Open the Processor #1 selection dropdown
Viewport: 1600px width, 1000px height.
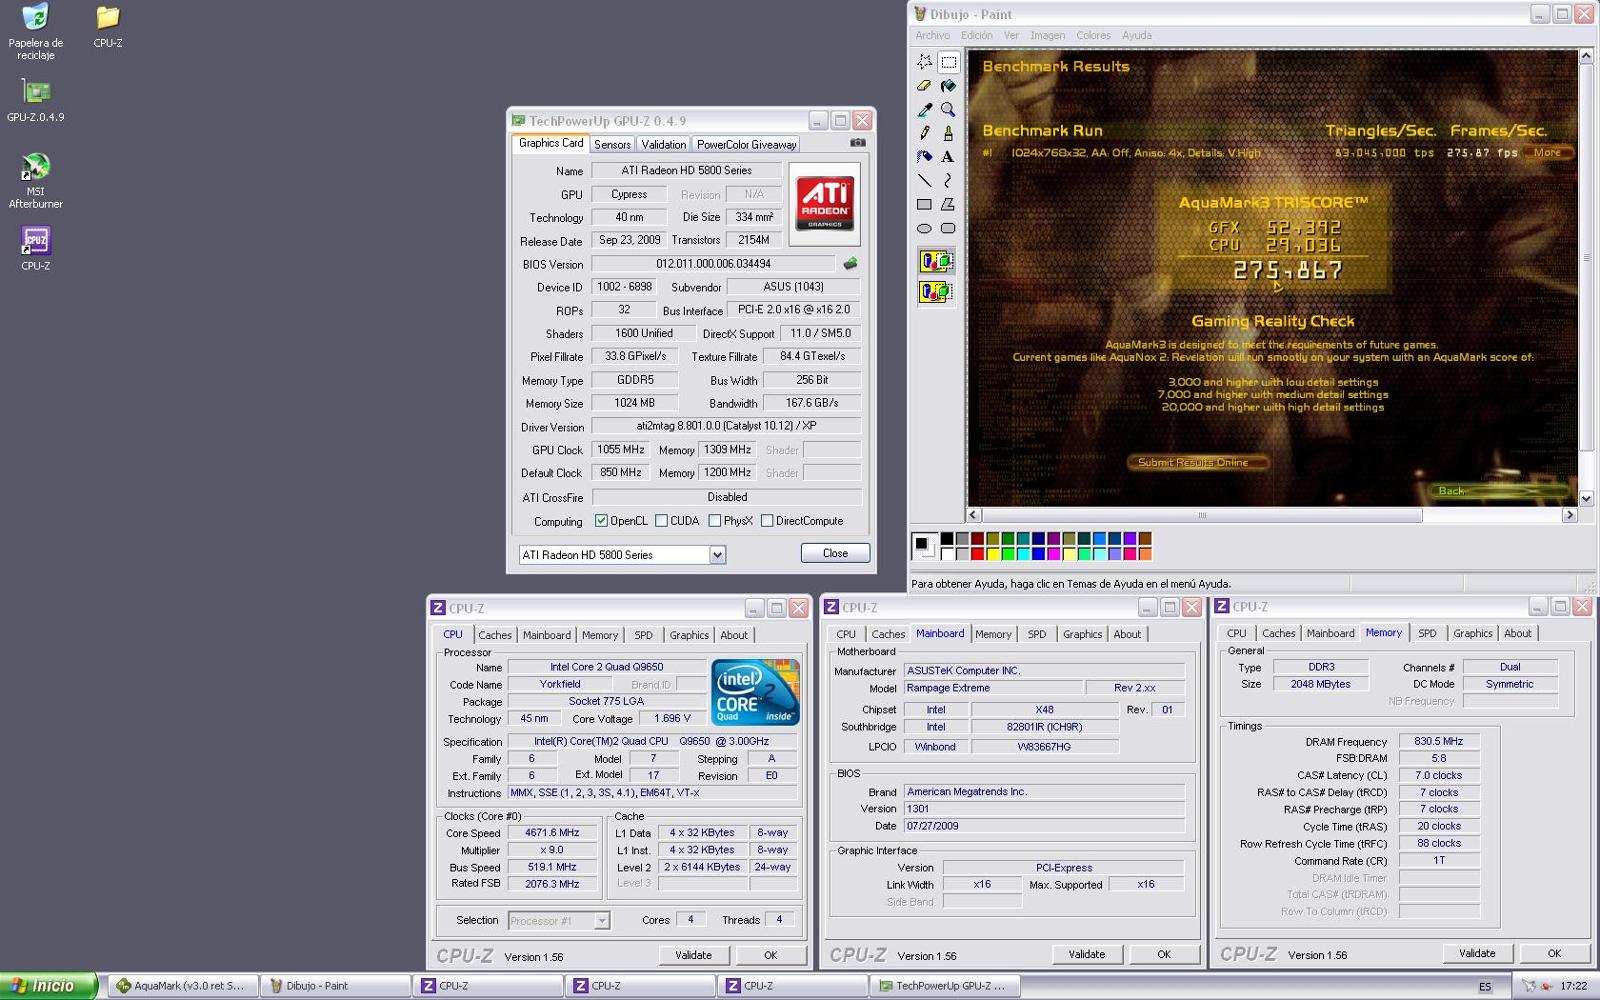[x=601, y=921]
